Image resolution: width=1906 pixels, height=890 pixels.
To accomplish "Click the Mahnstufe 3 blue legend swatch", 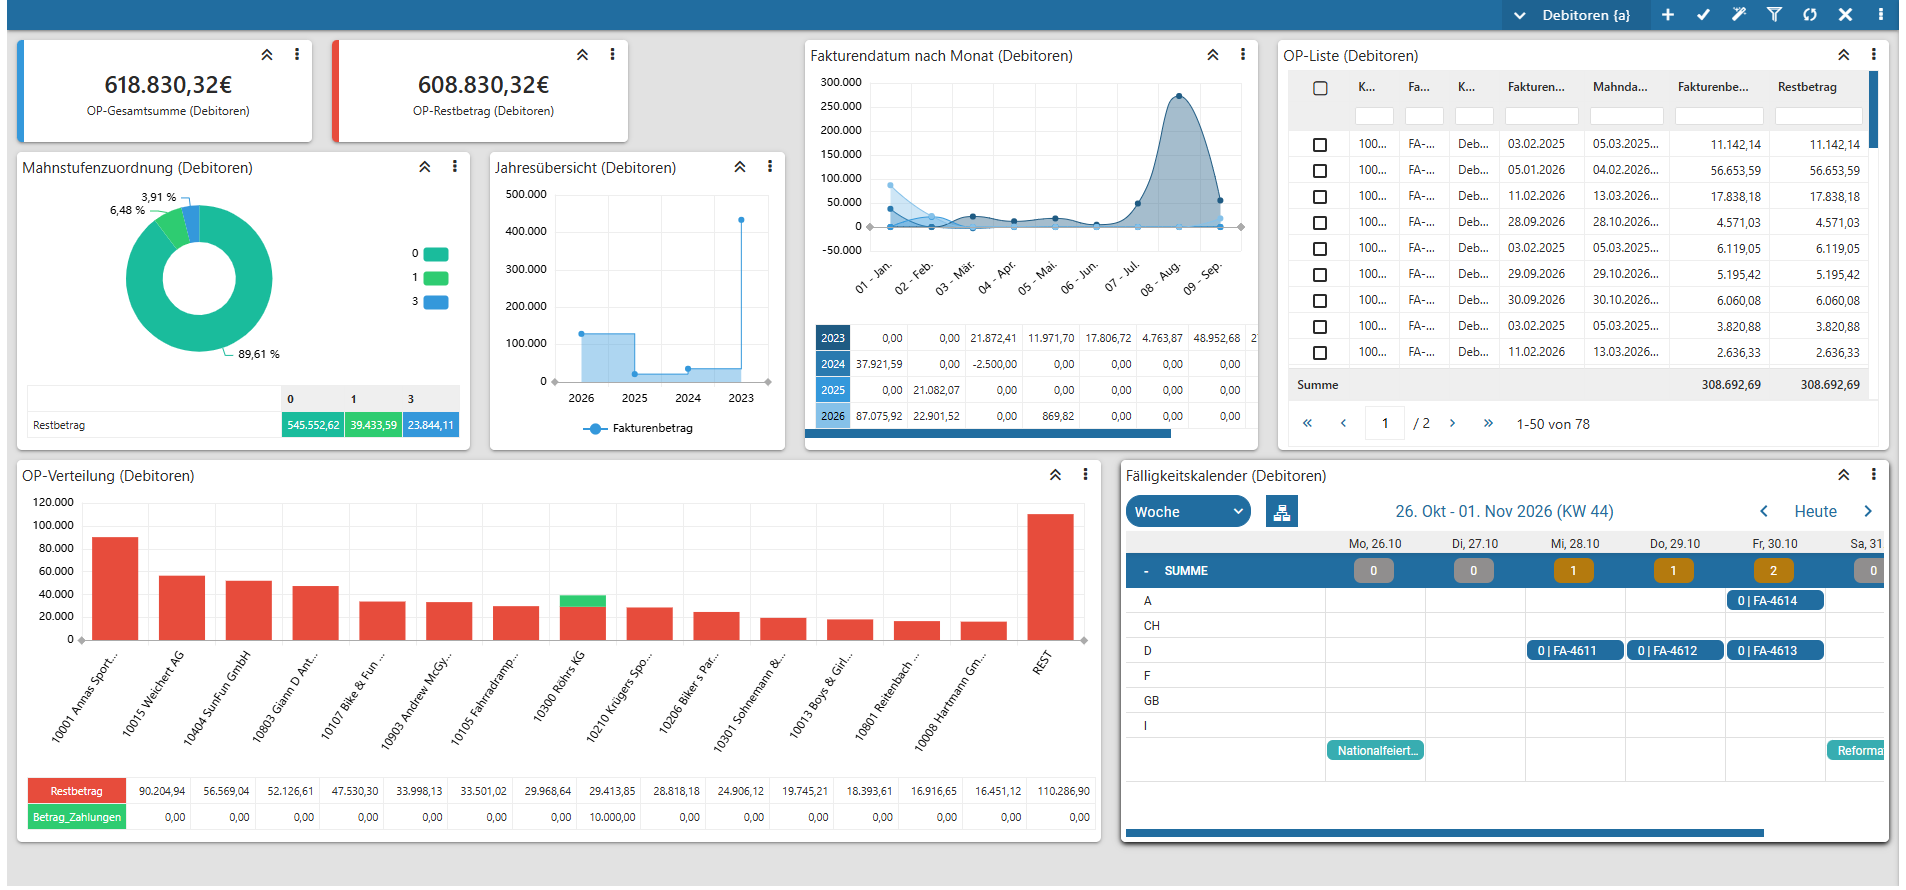I will (436, 302).
